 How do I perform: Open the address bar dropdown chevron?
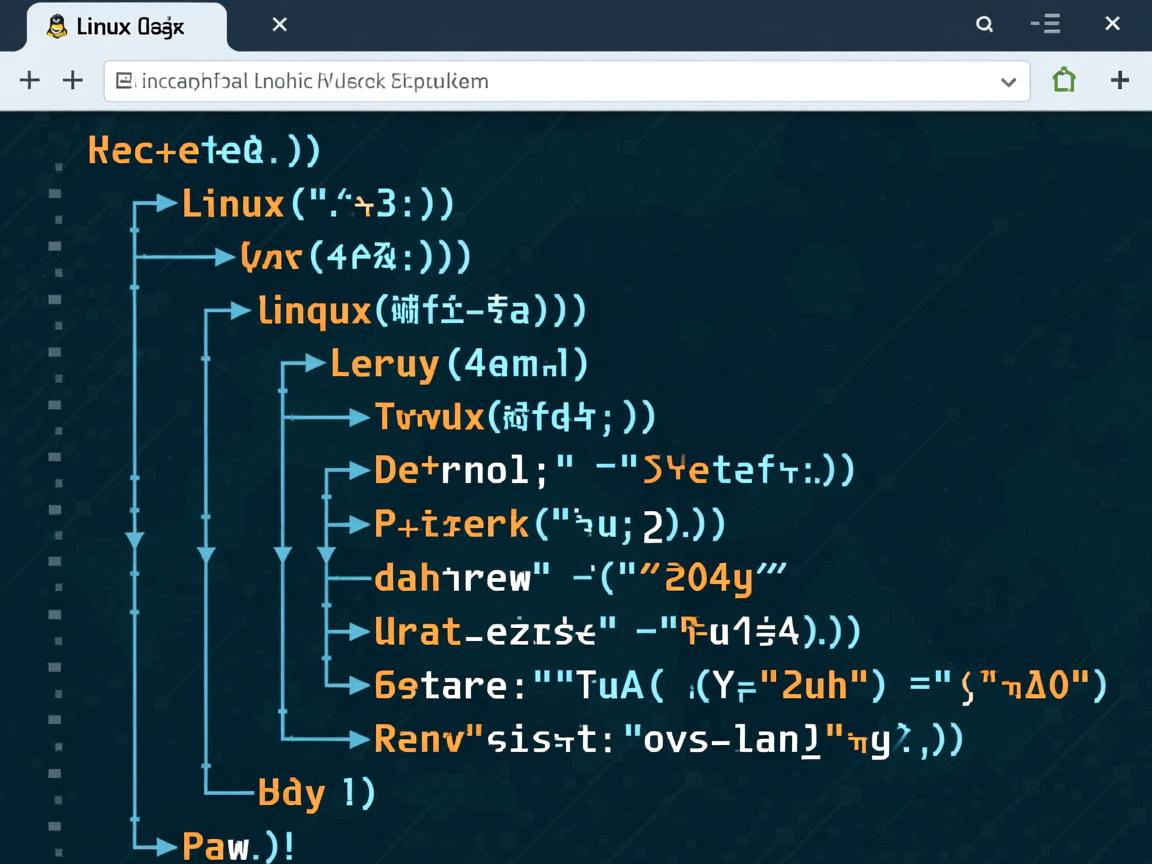tap(1007, 82)
